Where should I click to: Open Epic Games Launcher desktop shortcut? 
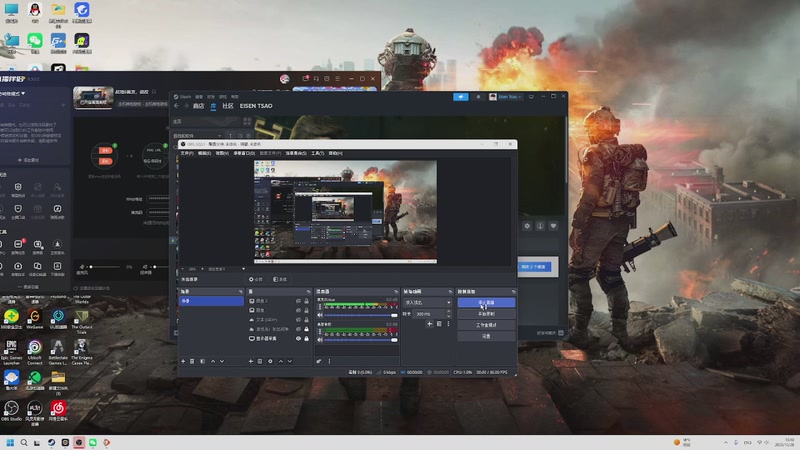[11, 352]
